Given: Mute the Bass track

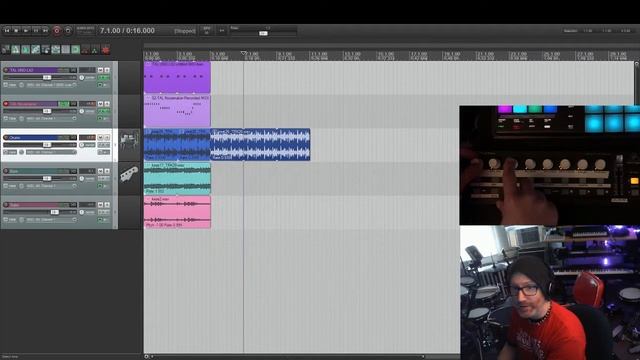Looking at the screenshot, I should [100, 171].
